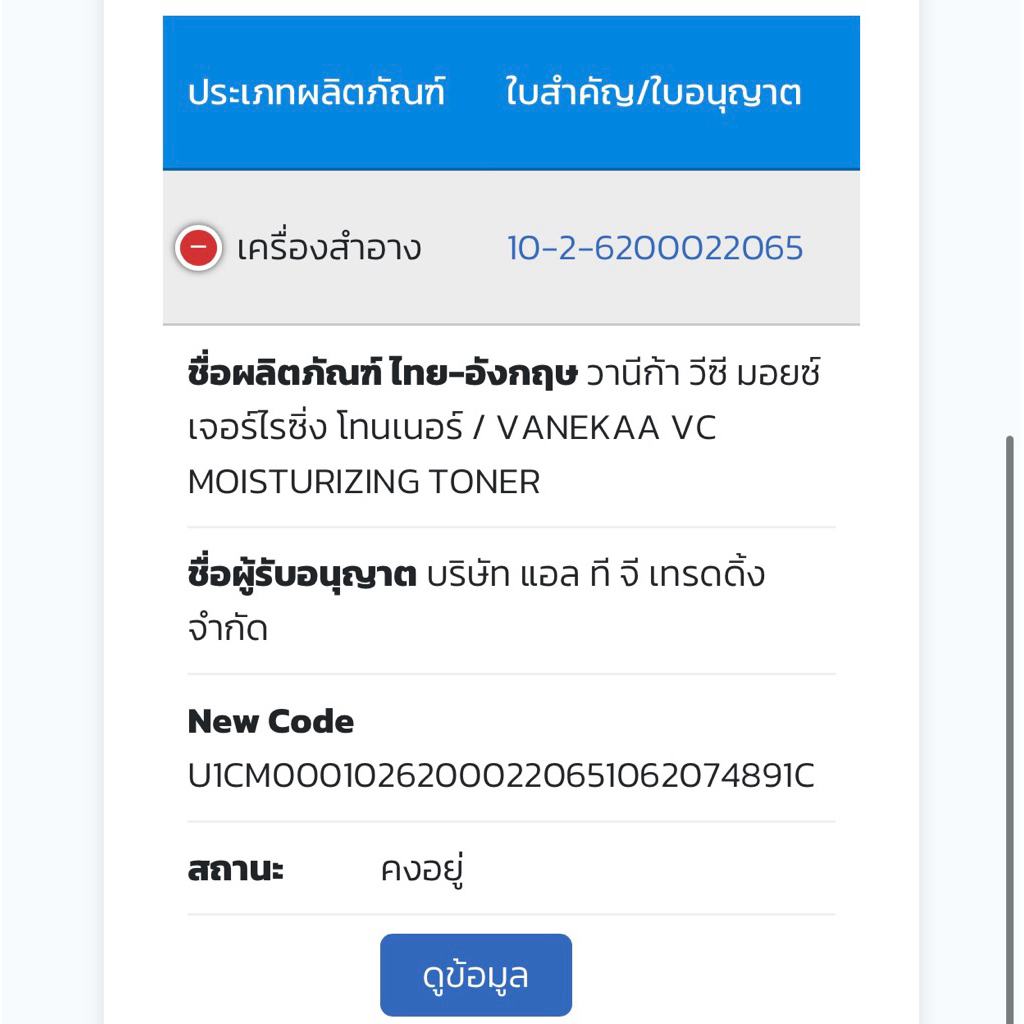Click the เครื่องสำอาง product type cell
This screenshot has width=1024, height=1024.
[329, 248]
